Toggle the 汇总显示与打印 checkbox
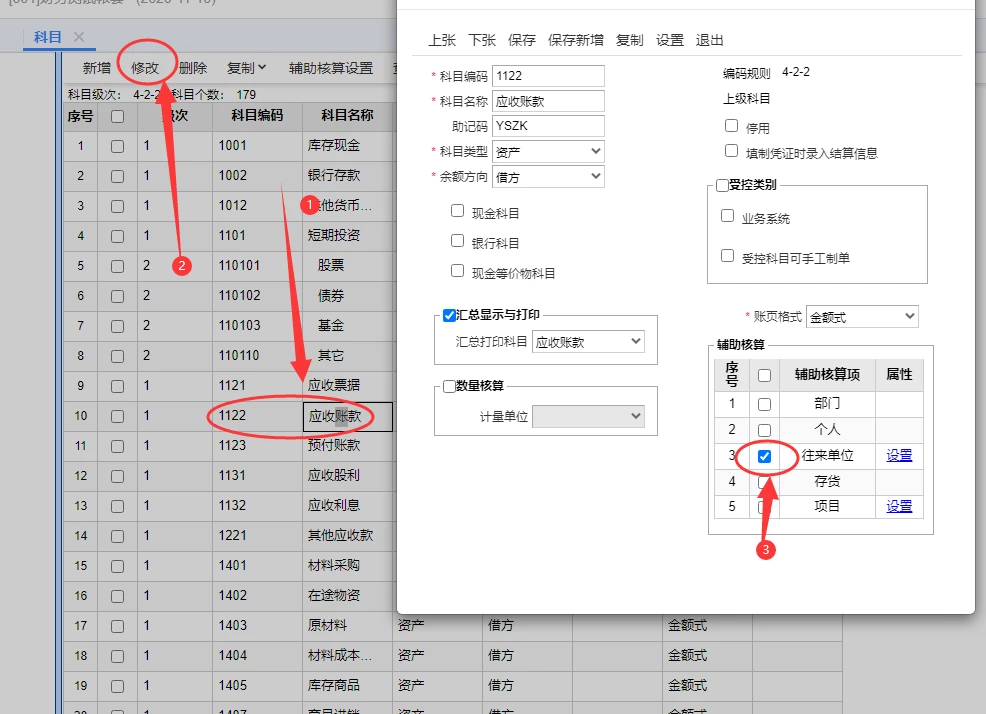Screen dimensions: 986x714 449,315
